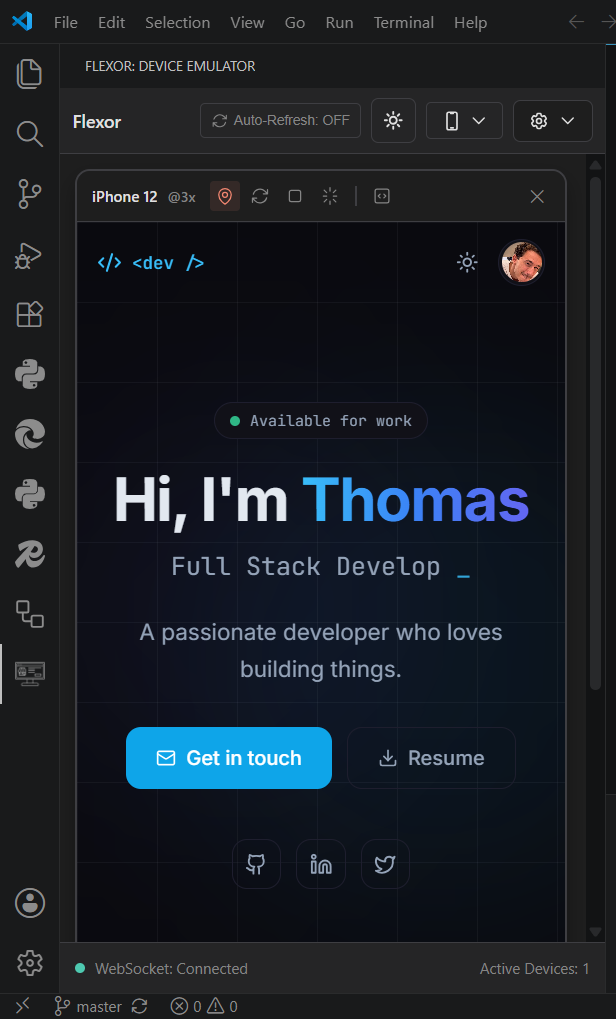Toggle the website light mode sun icon
This screenshot has width=616, height=1019.
point(467,263)
